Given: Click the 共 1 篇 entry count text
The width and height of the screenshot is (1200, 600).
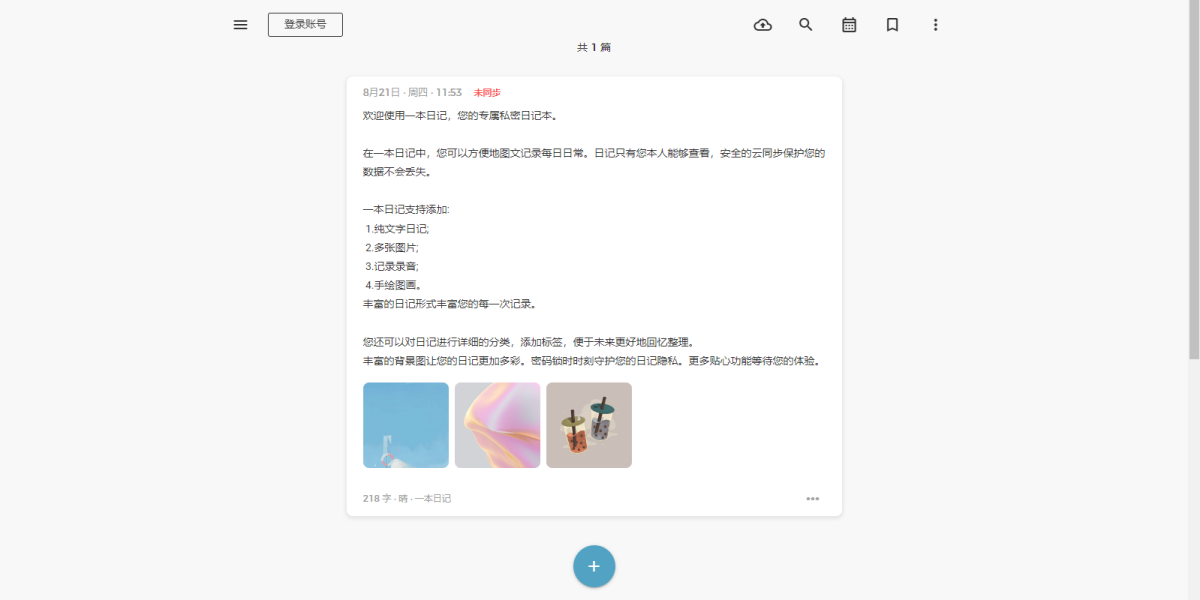Looking at the screenshot, I should tap(594, 48).
